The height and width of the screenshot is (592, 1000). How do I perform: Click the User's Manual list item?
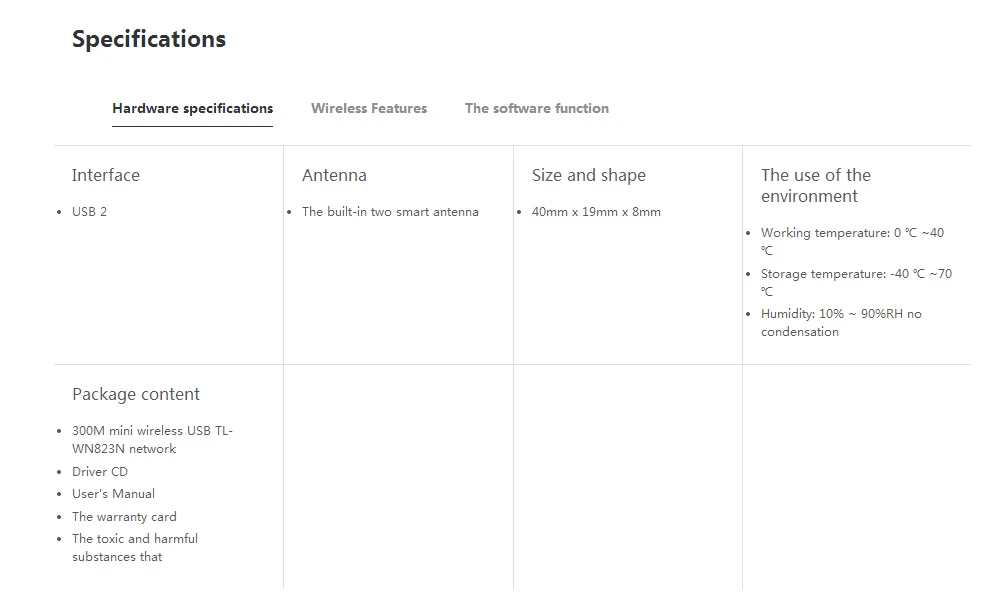(114, 494)
